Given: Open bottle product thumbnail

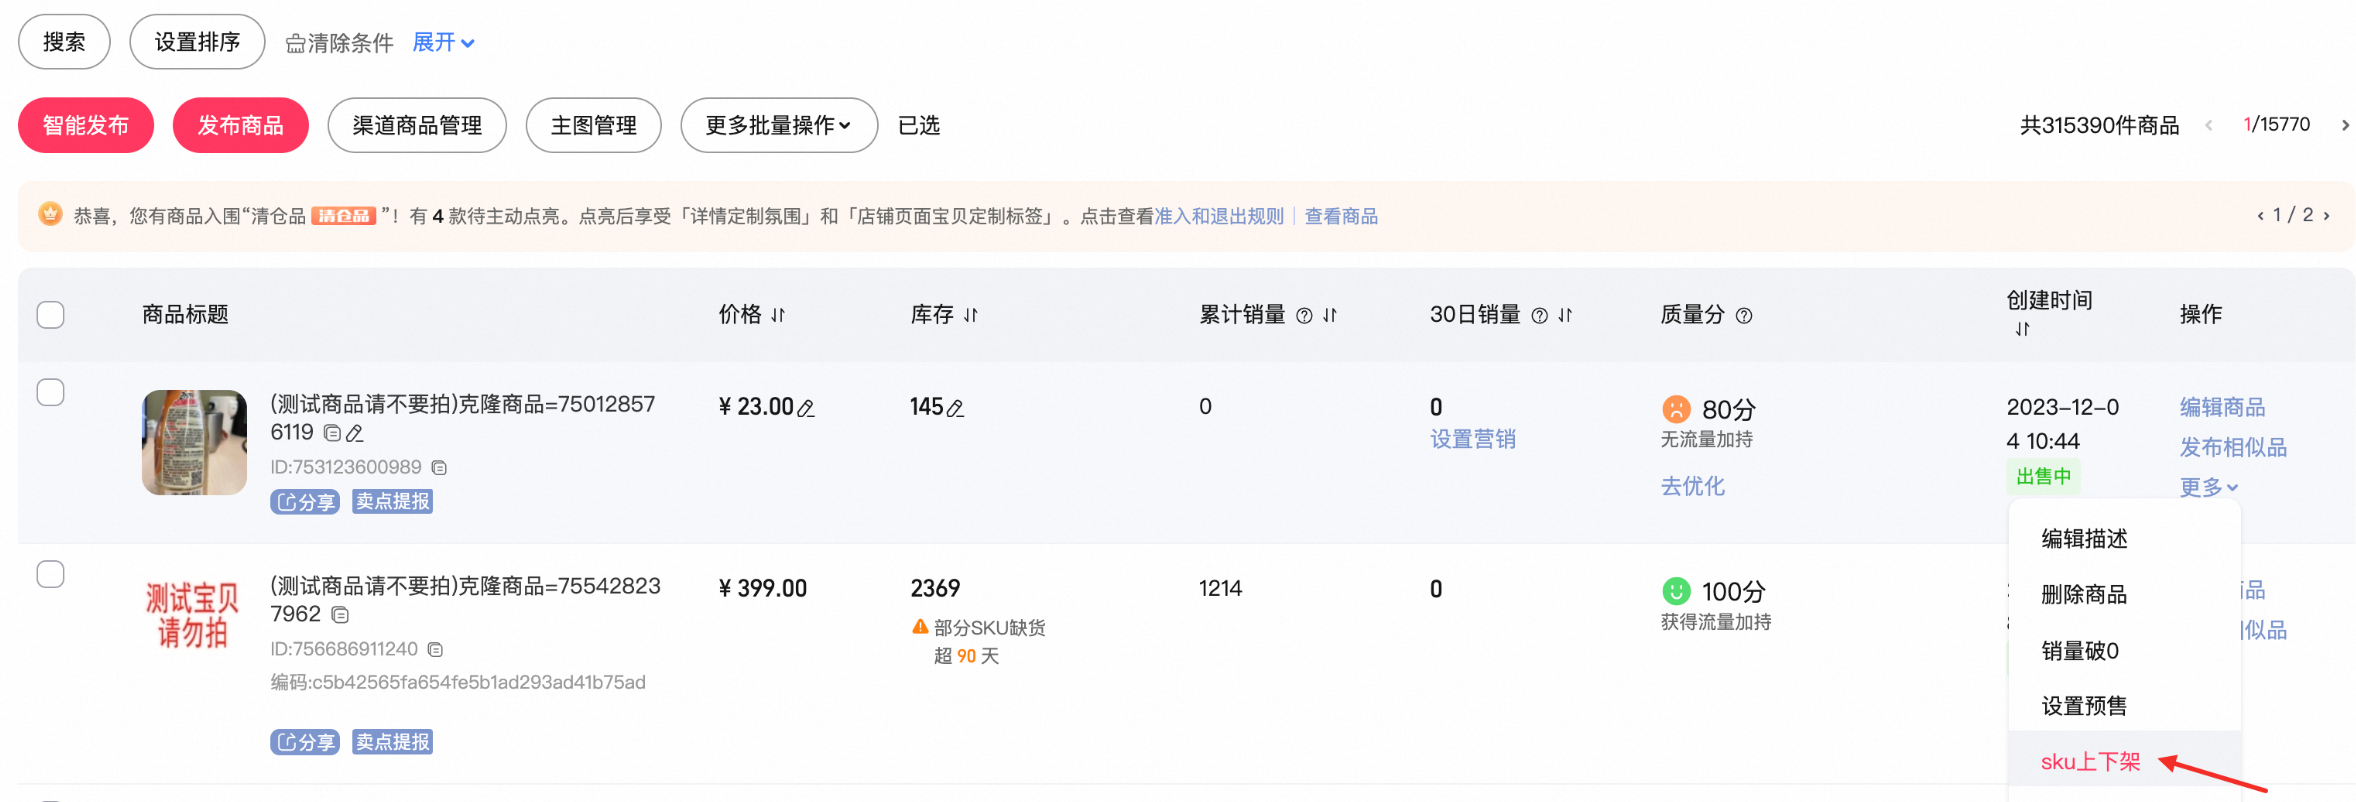Looking at the screenshot, I should 194,442.
